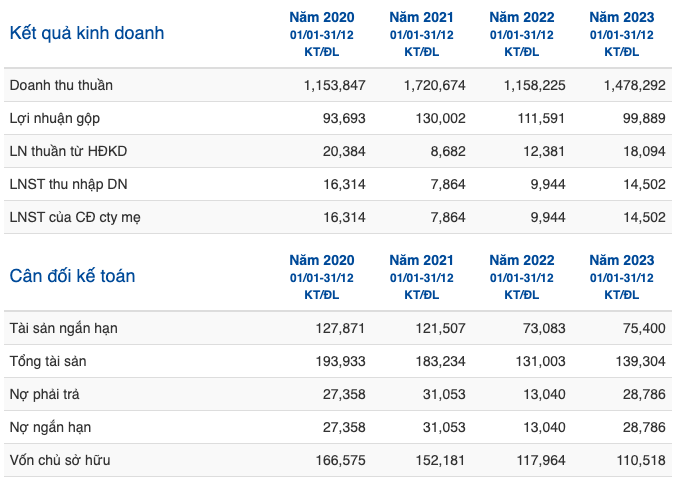Click the value 1,720,674 in Doanh thu thuần
The height and width of the screenshot is (483, 675).
(x=435, y=85)
